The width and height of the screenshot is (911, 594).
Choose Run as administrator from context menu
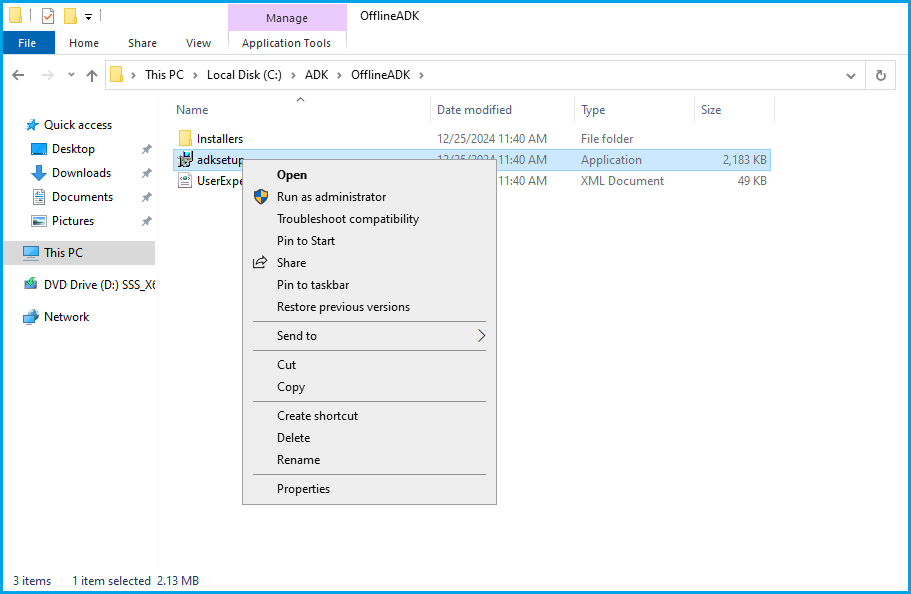pos(331,197)
